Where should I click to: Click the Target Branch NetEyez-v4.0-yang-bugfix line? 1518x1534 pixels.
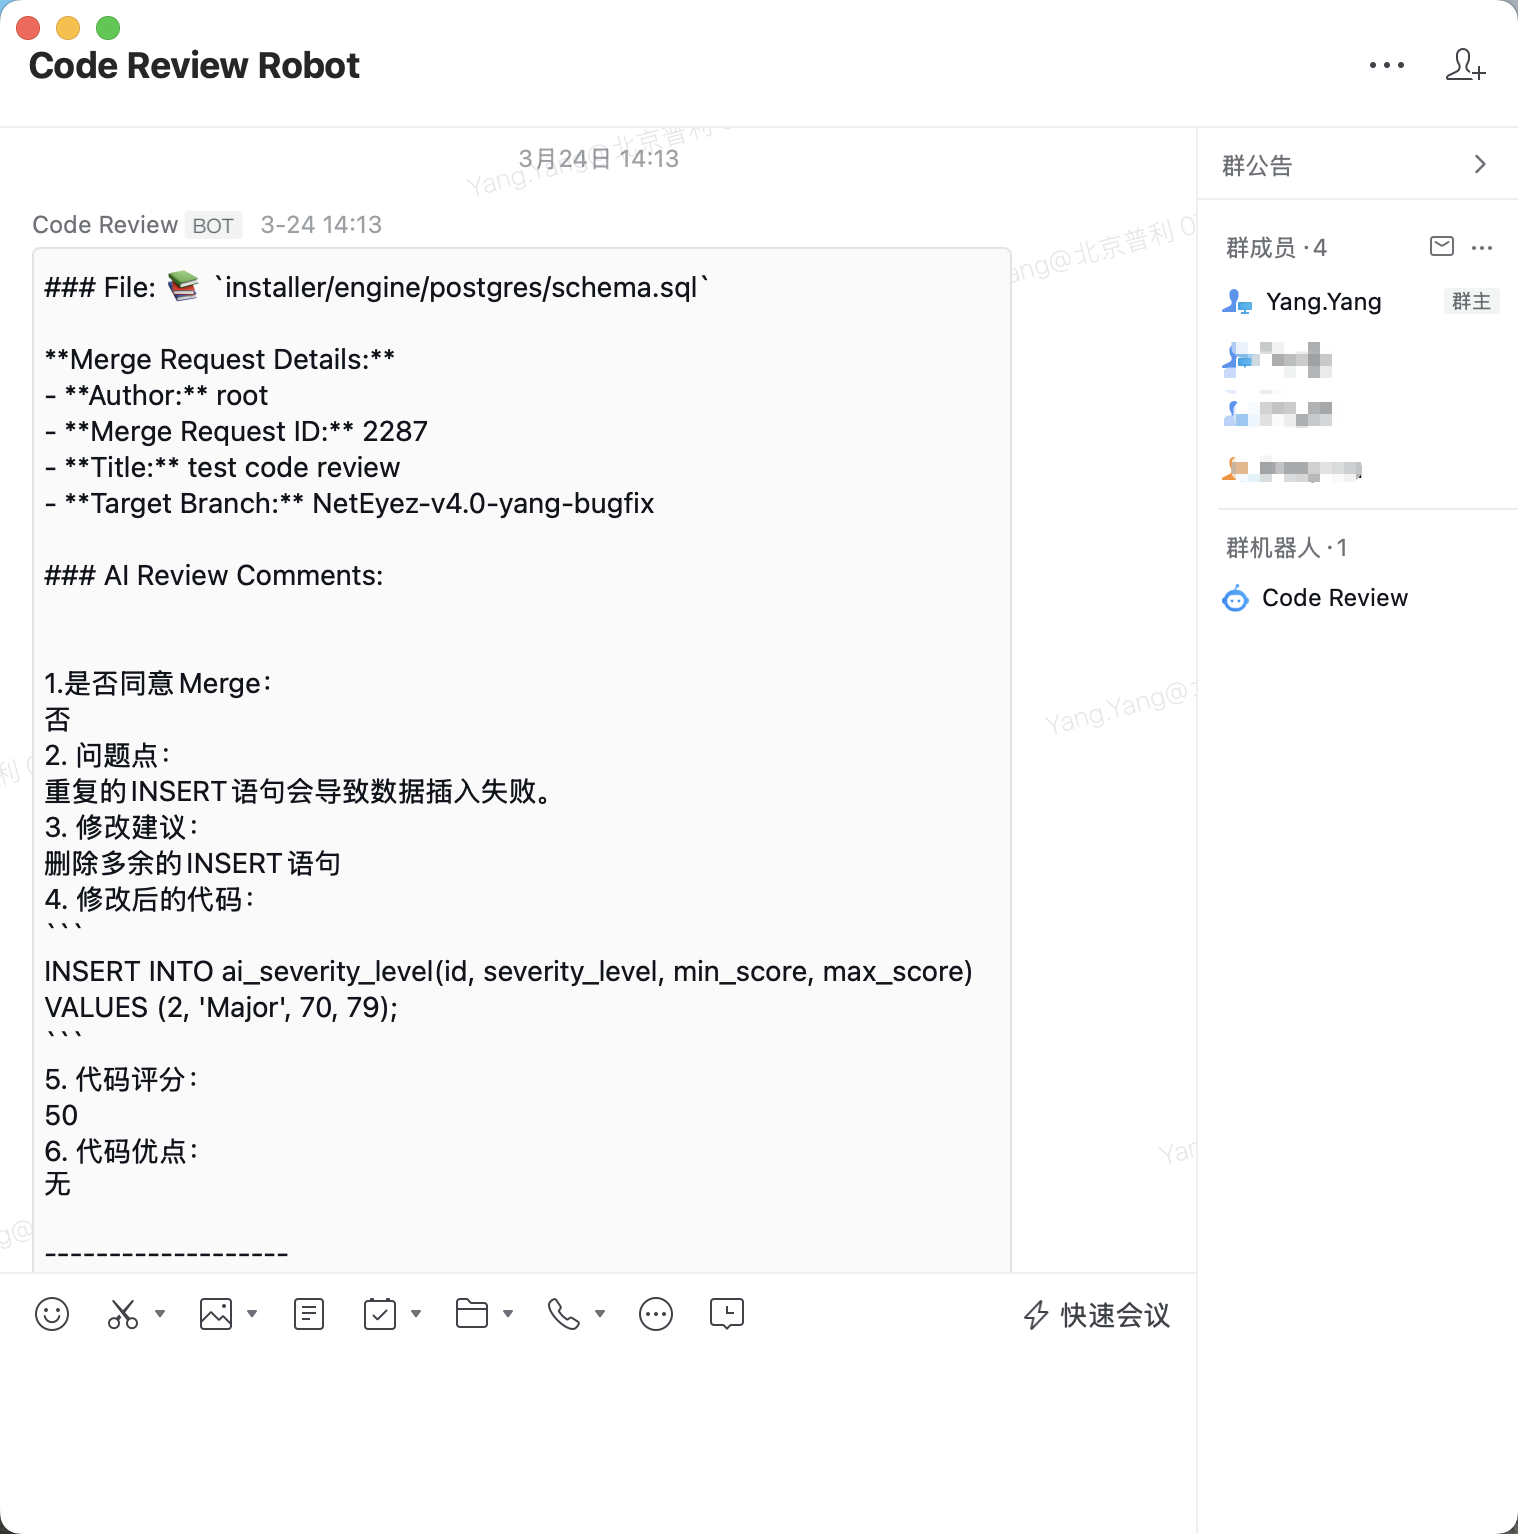click(x=349, y=503)
